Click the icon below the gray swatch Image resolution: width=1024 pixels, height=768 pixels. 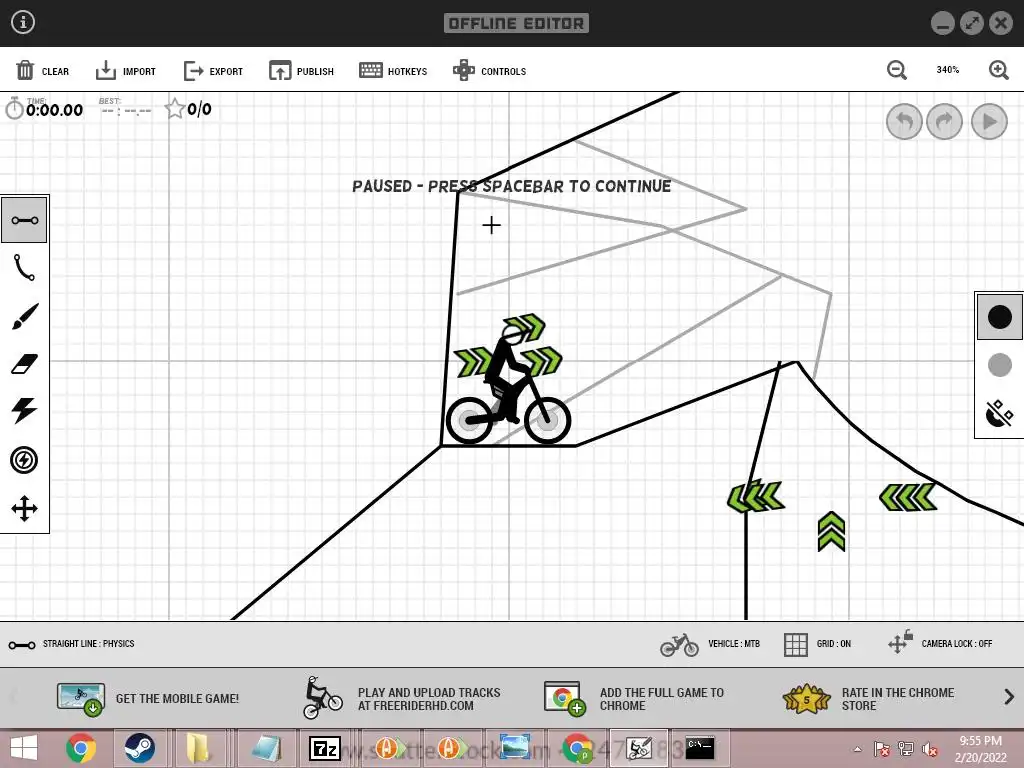click(x=999, y=413)
